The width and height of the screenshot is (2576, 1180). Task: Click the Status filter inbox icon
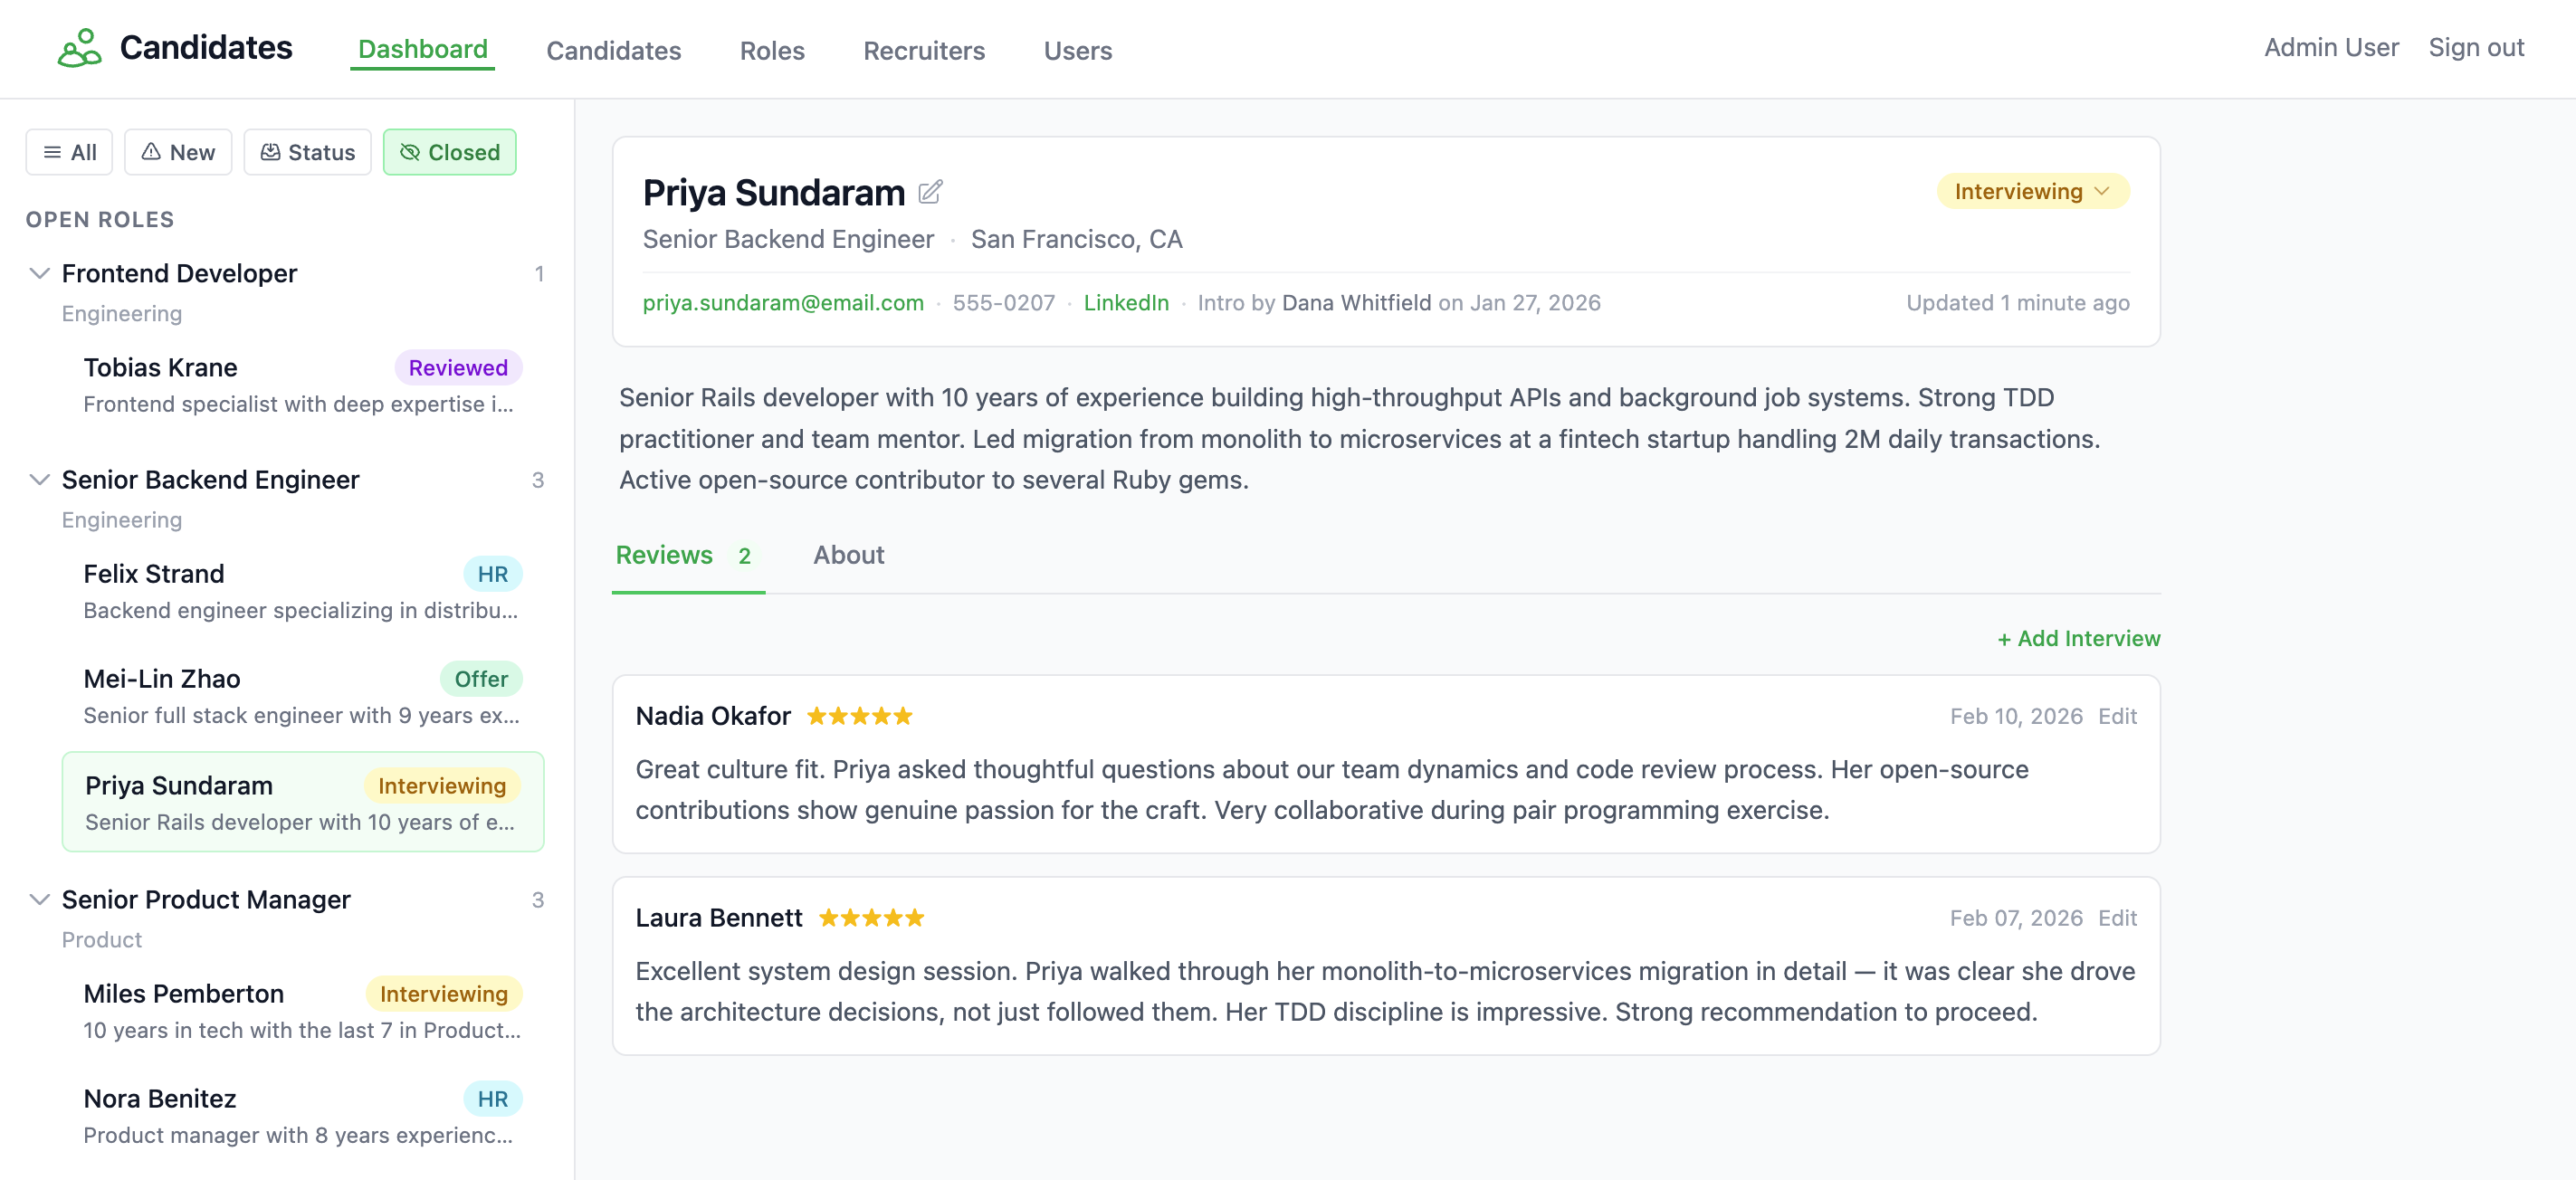[x=270, y=152]
